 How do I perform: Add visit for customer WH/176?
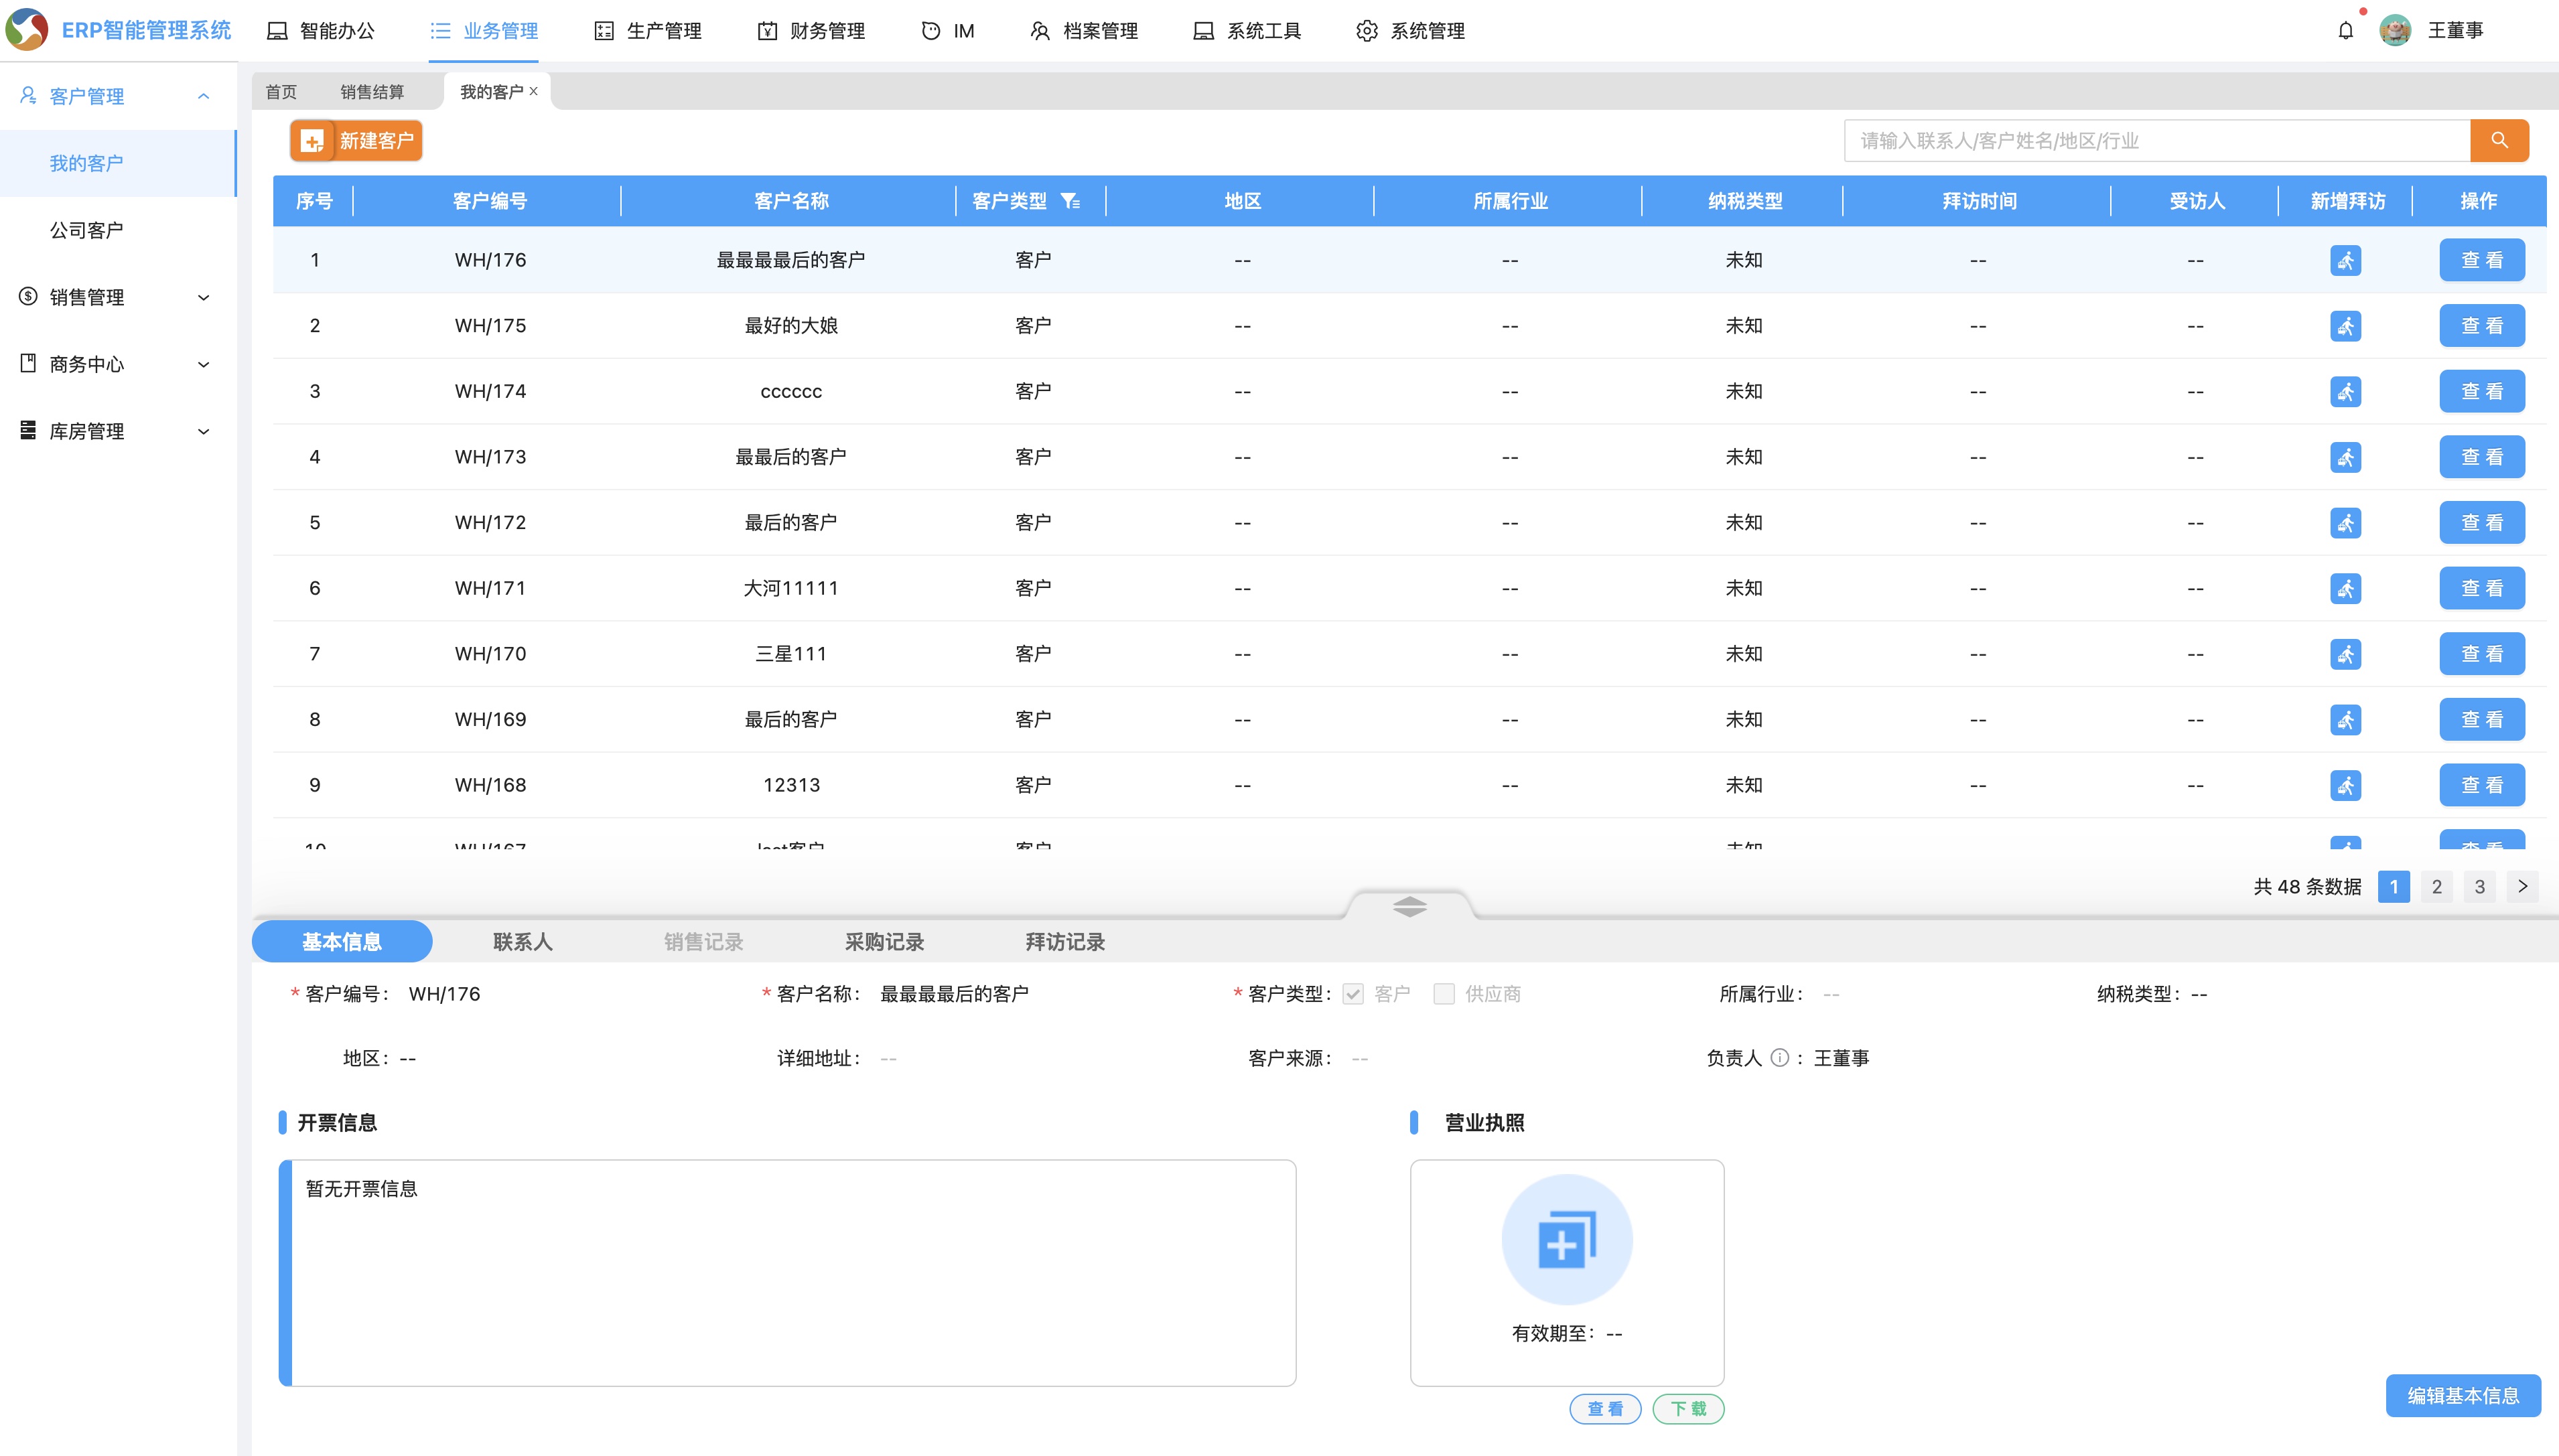[x=2345, y=260]
